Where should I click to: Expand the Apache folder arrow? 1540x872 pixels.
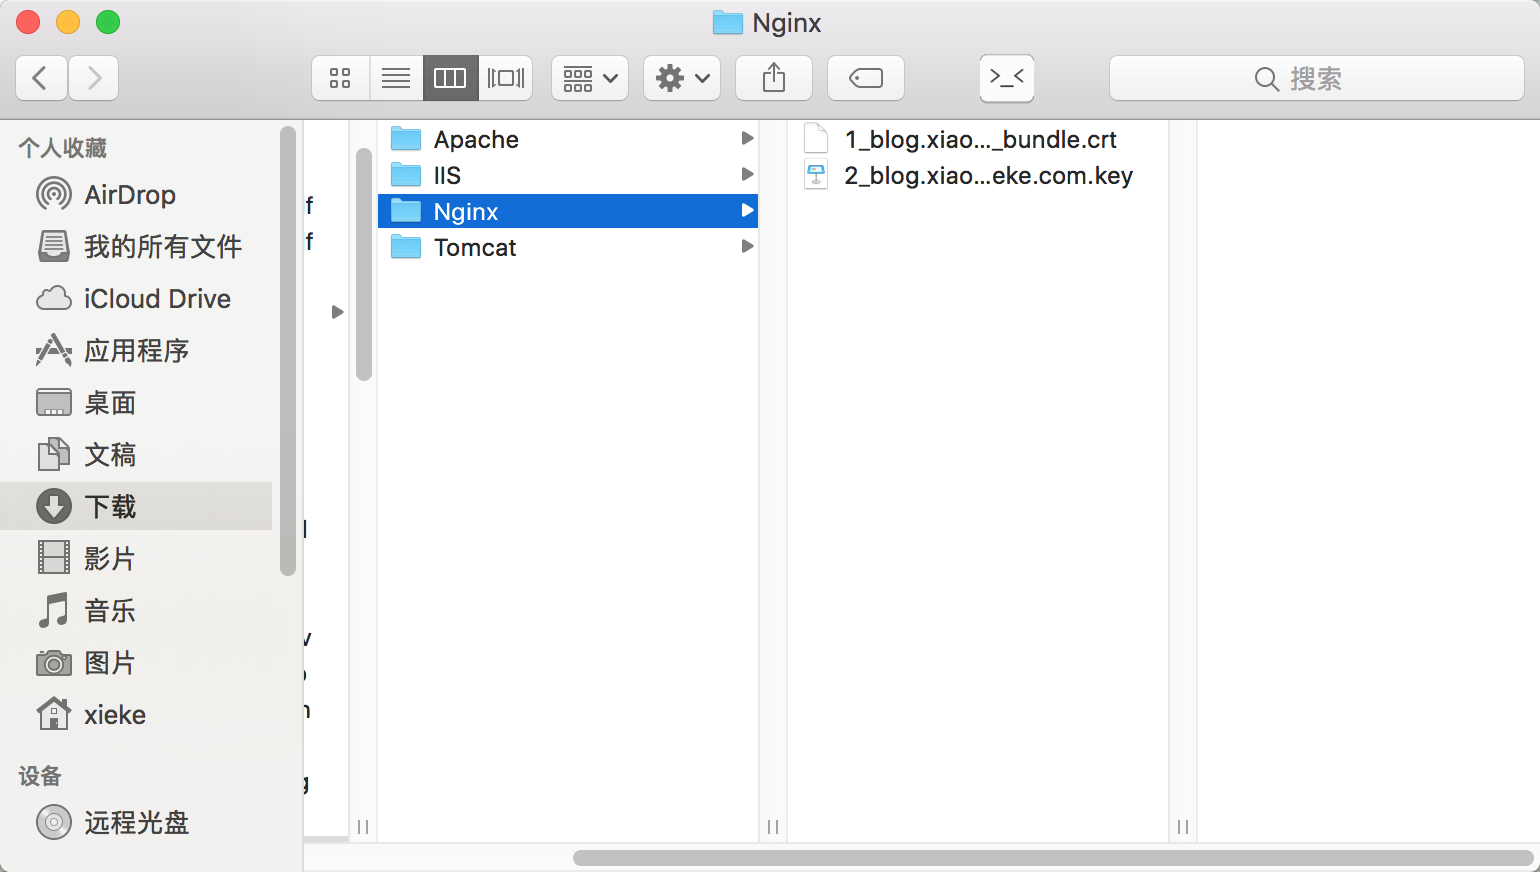coord(747,139)
